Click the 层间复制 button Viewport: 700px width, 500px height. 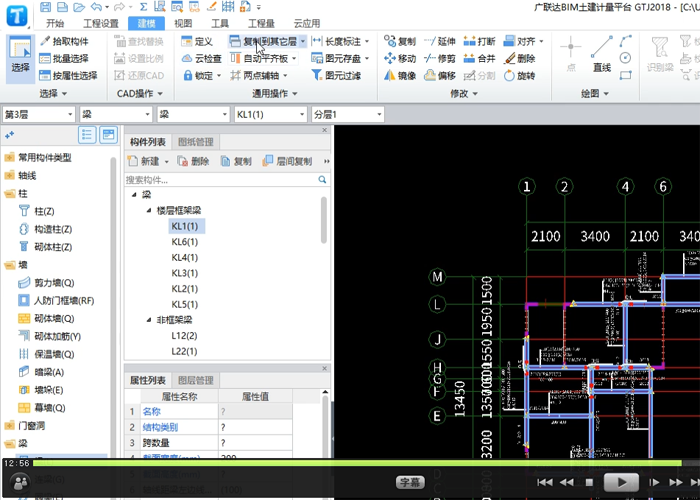288,161
